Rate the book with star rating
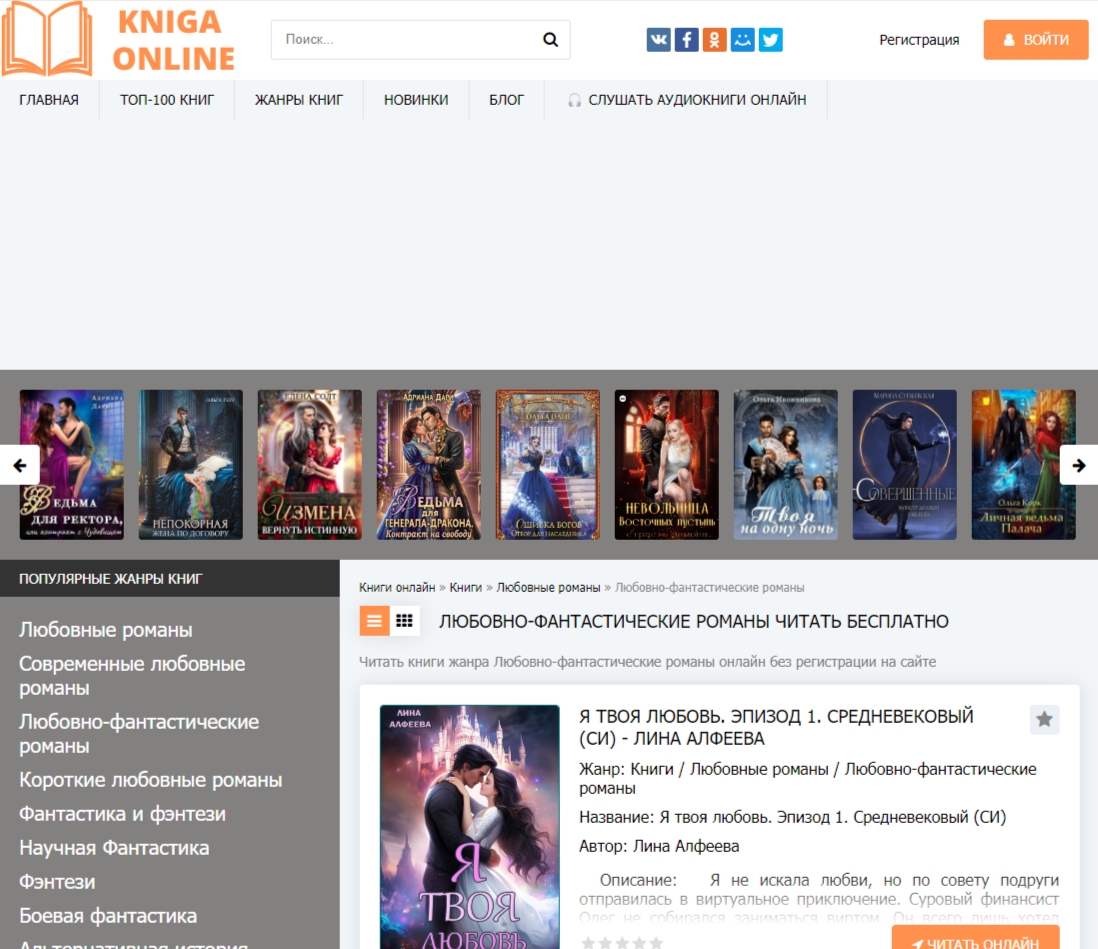Image resolution: width=1098 pixels, height=949 pixels. coord(622,943)
